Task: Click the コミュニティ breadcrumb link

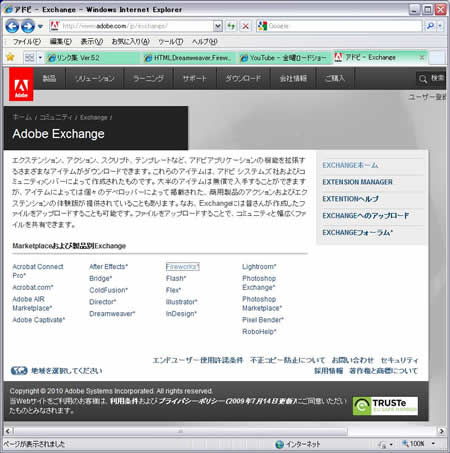Action: click(56, 117)
